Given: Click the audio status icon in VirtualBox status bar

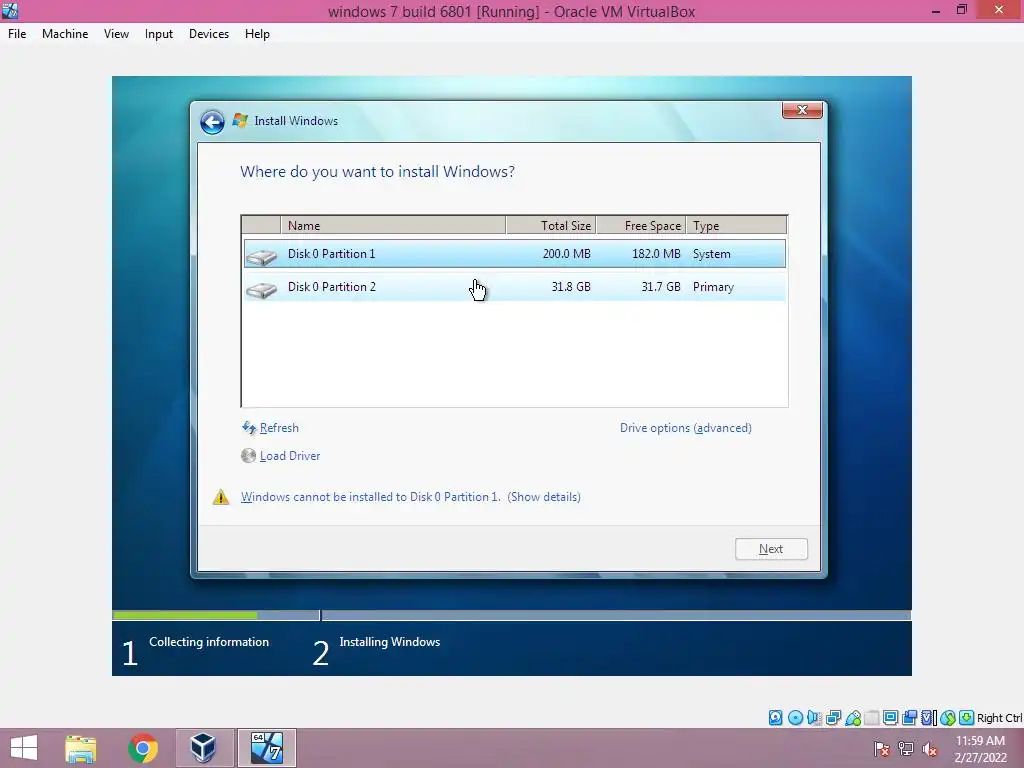Looking at the screenshot, I should click(x=814, y=718).
